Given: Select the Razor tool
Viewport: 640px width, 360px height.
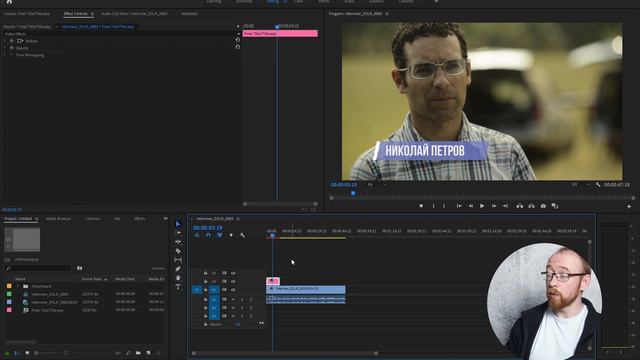Looking at the screenshot, I should pos(178,251).
